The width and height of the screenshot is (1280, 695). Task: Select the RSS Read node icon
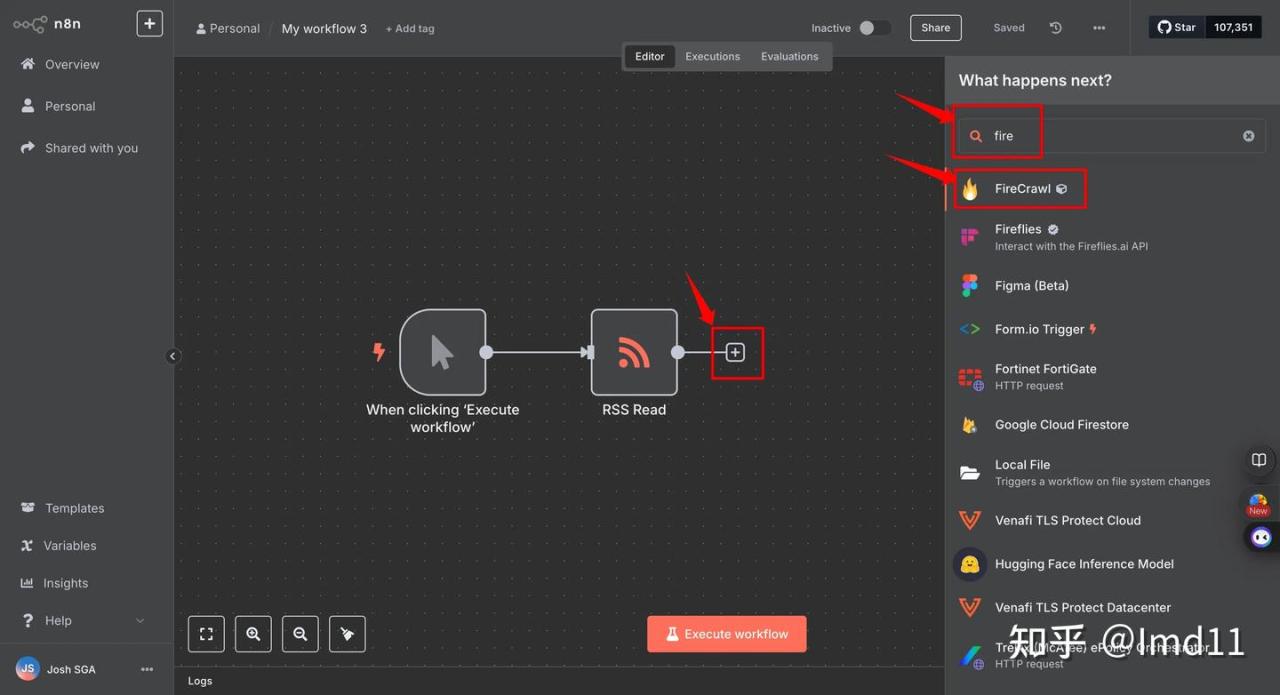634,352
